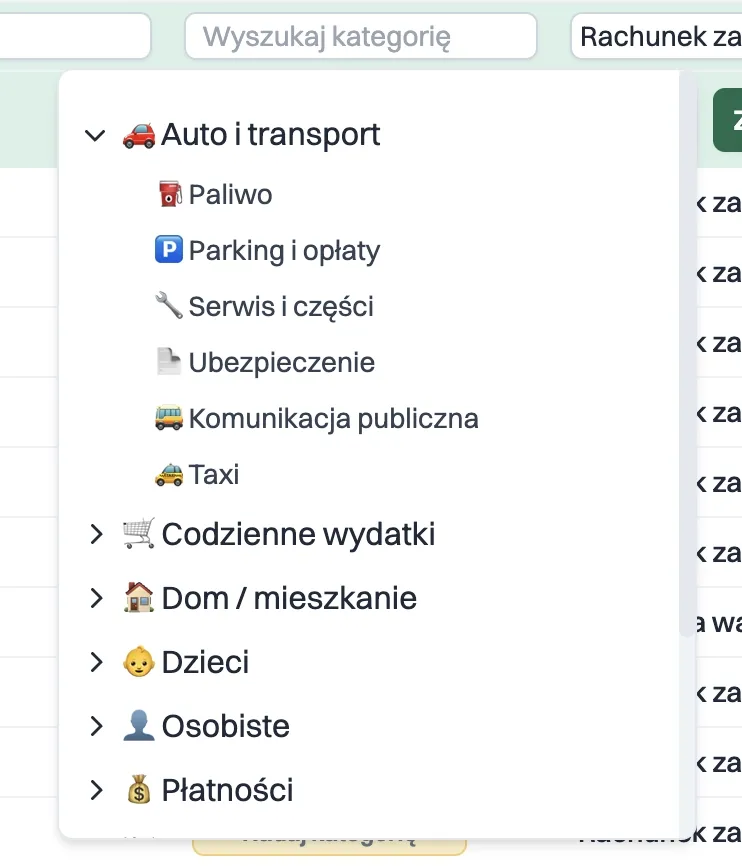This screenshot has height=866, width=742.
Task: Select the fuel pump icon beside Paliwo
Action: click(171, 194)
